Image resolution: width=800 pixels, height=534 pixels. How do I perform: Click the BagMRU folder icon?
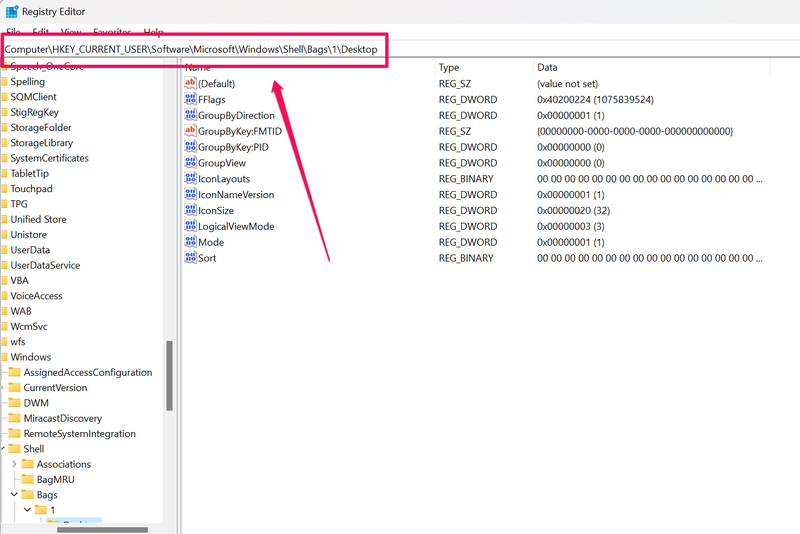pyautogui.click(x=28, y=480)
